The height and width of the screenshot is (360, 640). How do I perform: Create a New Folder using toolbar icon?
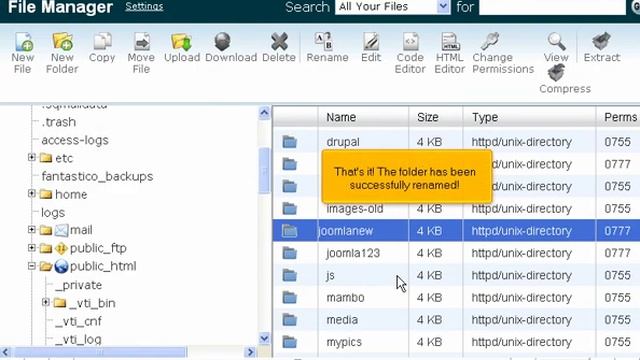tap(62, 42)
